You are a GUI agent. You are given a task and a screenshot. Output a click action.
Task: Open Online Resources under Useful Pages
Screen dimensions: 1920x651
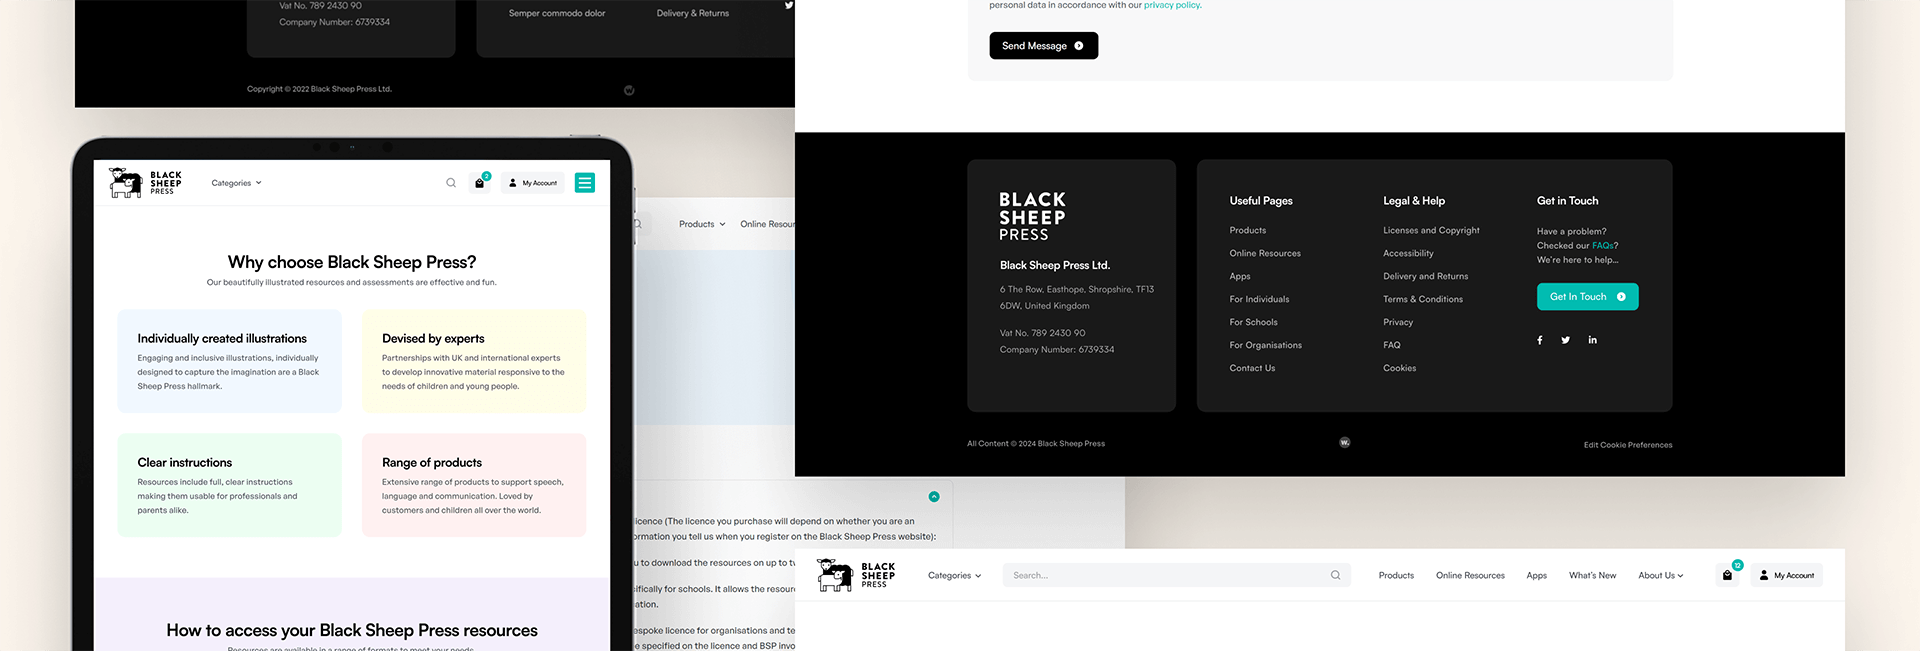(1265, 253)
